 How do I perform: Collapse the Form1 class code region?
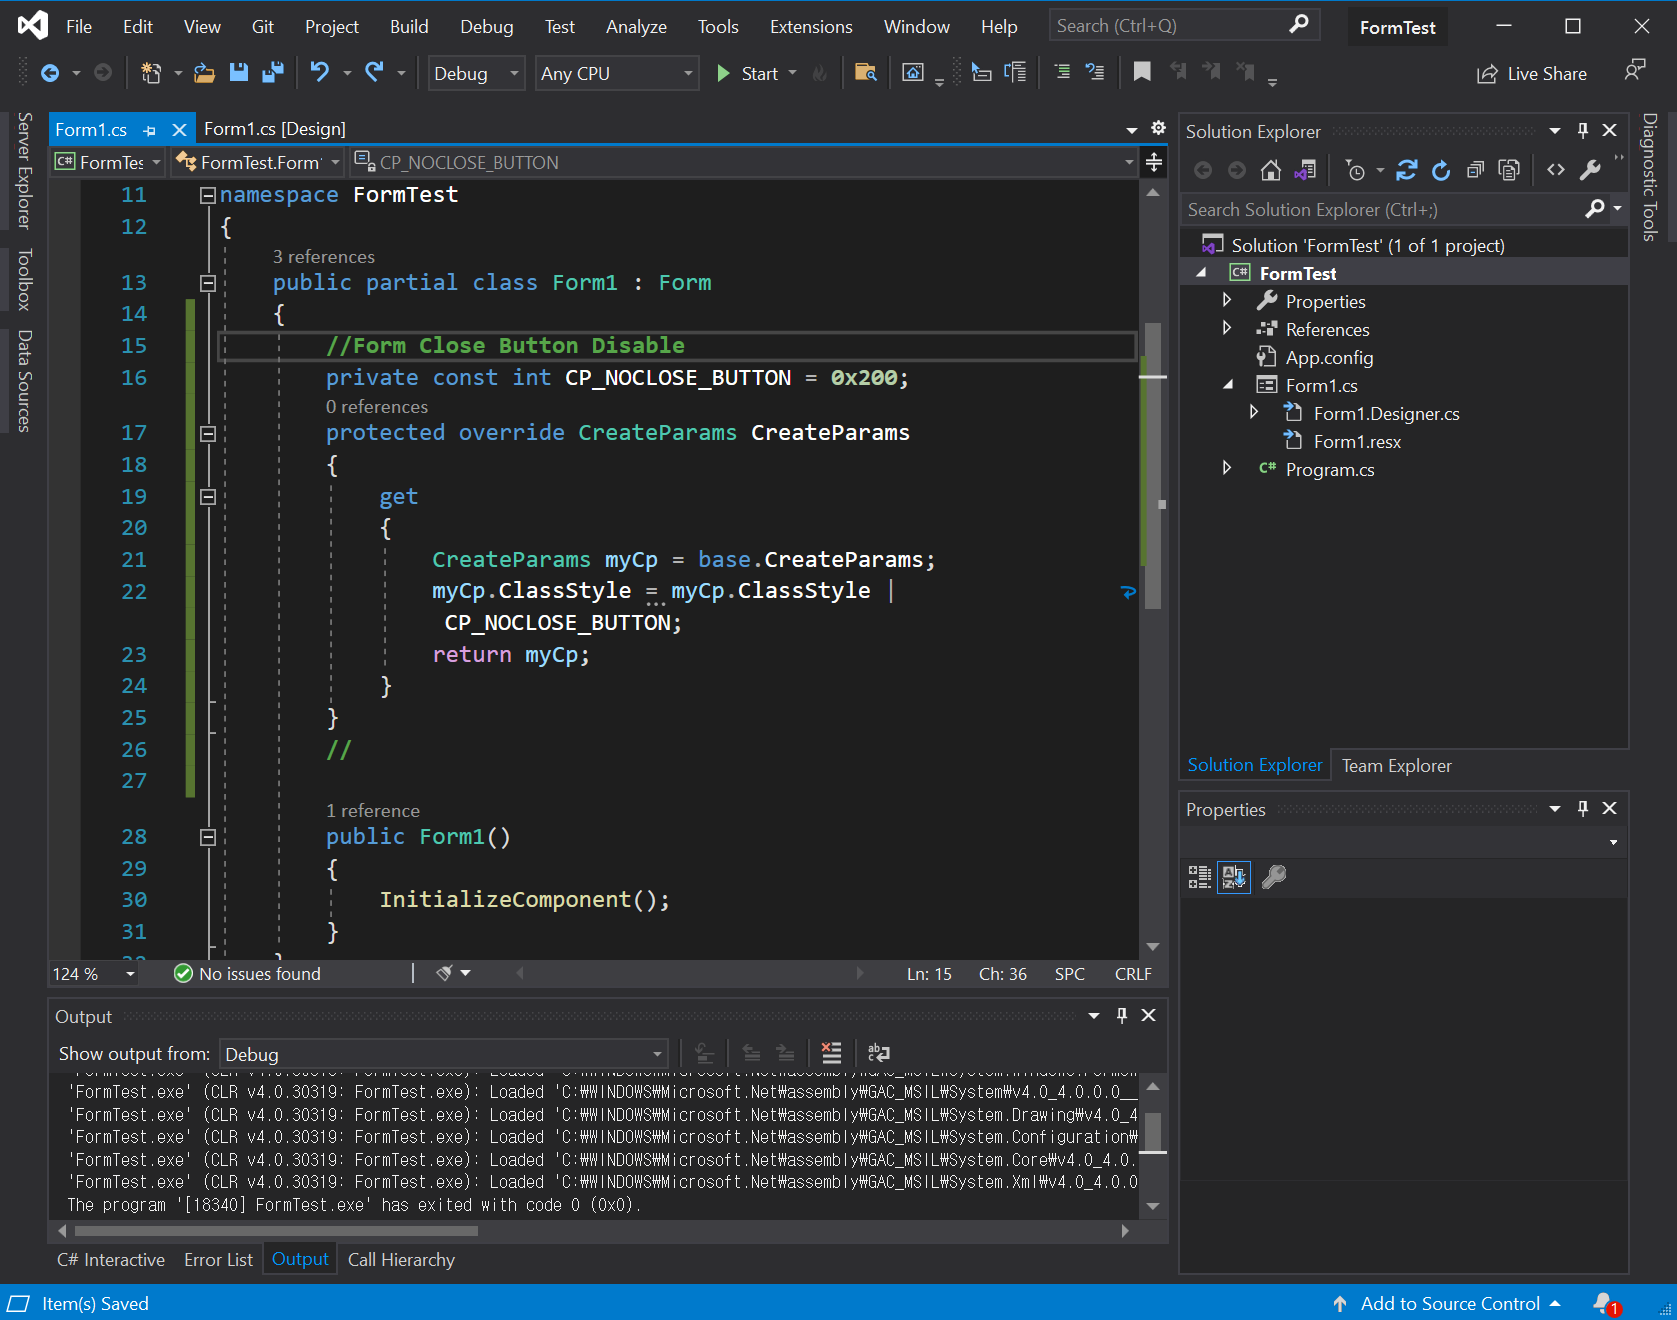point(208,283)
